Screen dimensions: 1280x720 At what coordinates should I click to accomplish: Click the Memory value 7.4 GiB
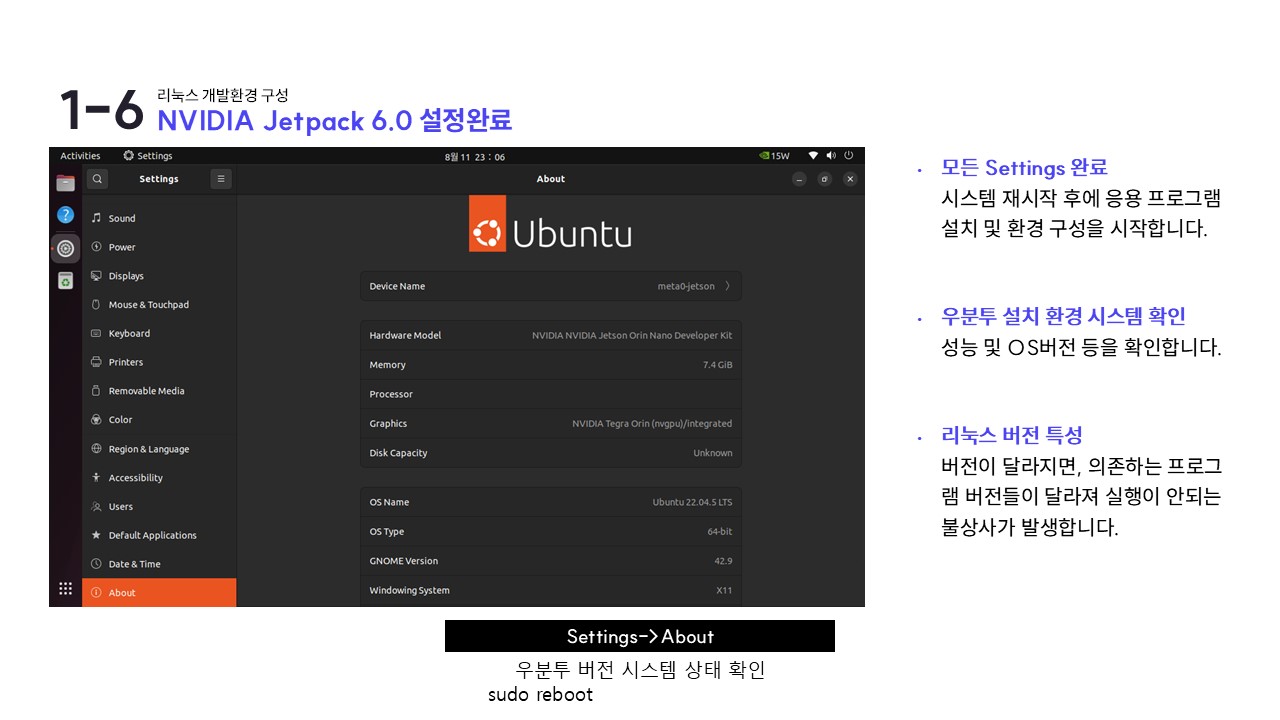click(718, 365)
